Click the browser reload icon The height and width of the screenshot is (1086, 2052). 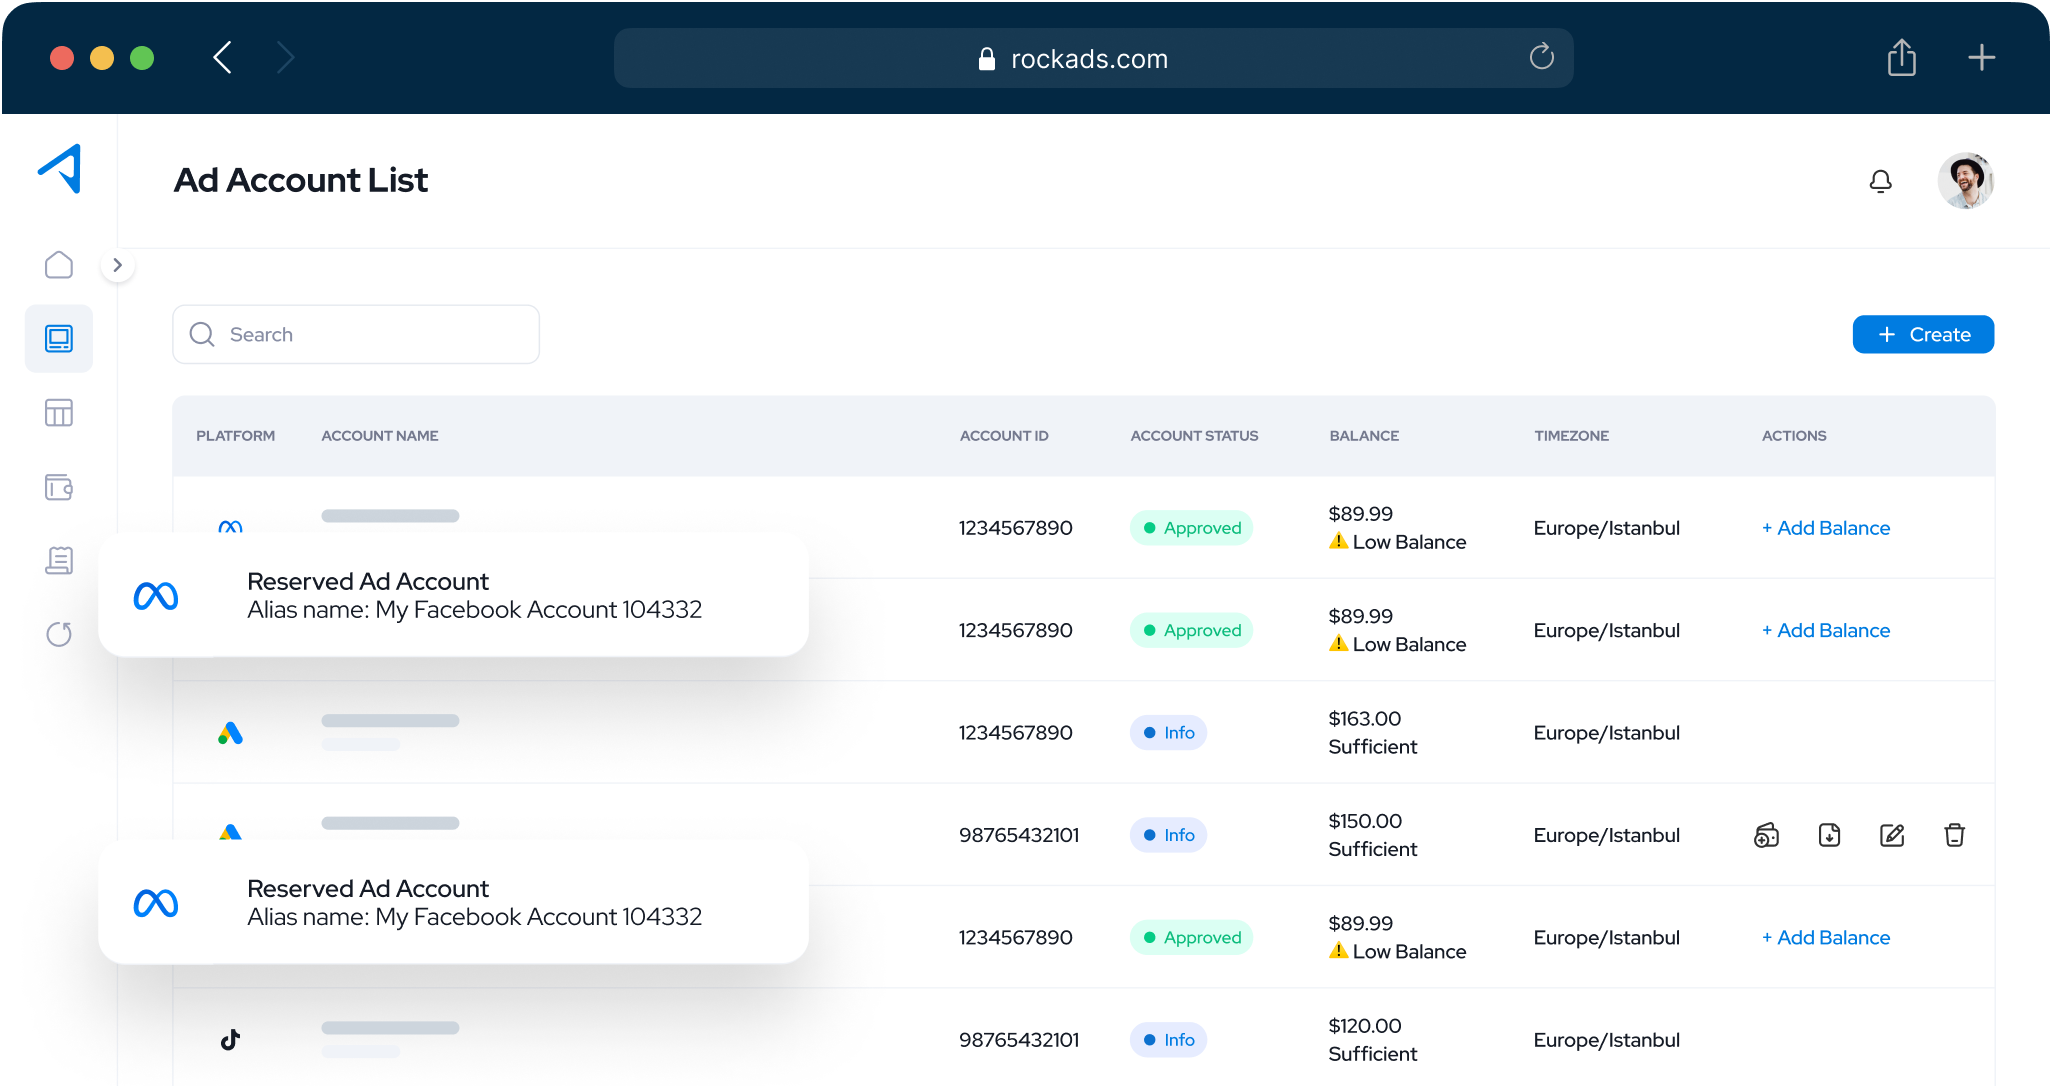click(x=1541, y=57)
